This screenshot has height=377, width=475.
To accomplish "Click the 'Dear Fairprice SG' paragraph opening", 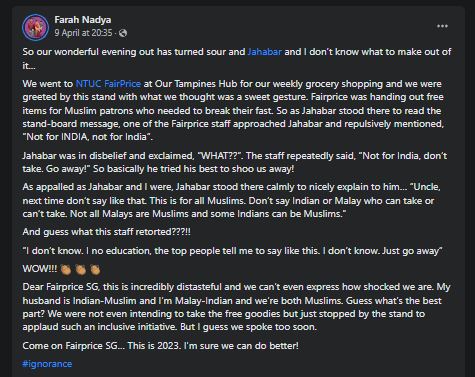I will pyautogui.click(x=236, y=307).
